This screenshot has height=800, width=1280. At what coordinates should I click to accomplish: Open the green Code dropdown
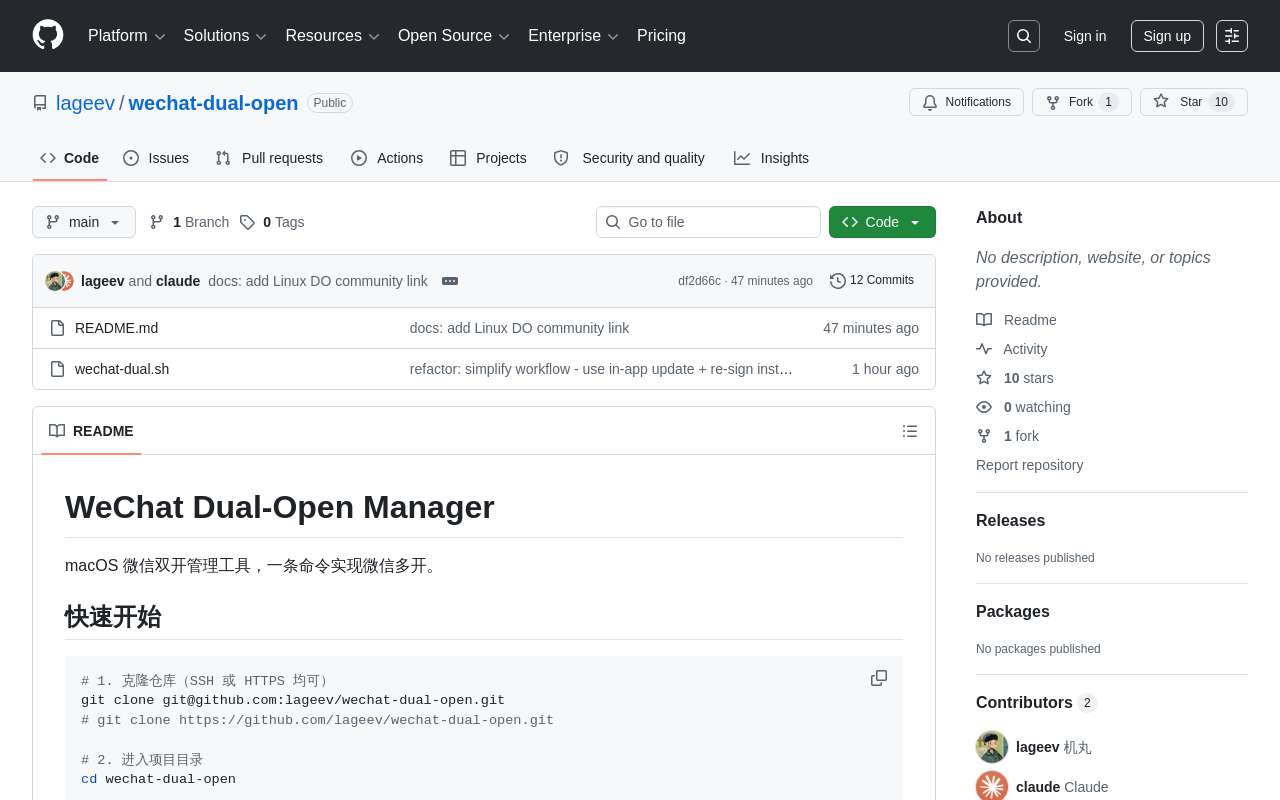(882, 222)
